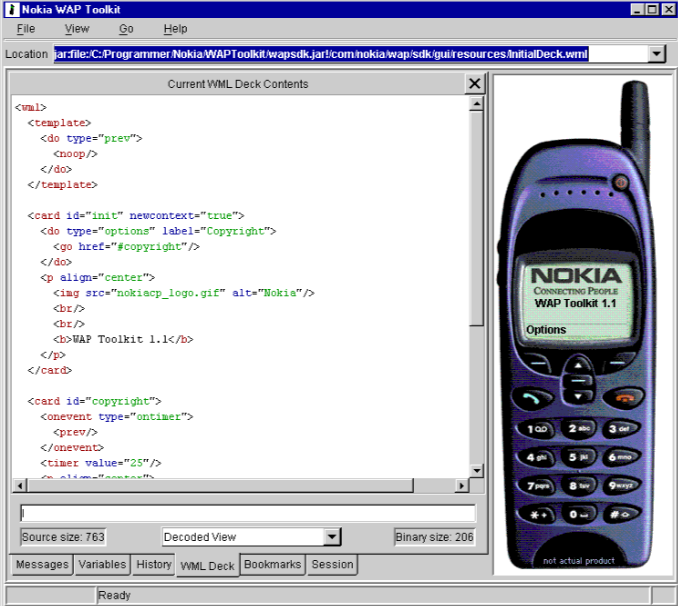The width and height of the screenshot is (678, 606).
Task: Open the Help menu
Action: pyautogui.click(x=175, y=29)
